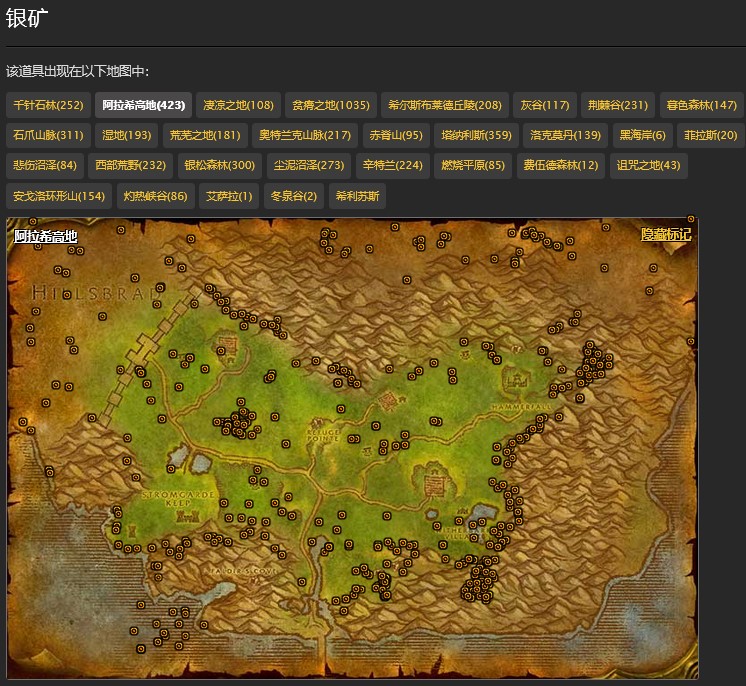Switch to 灰谷(117) tab
746x686 pixels.
coord(545,105)
